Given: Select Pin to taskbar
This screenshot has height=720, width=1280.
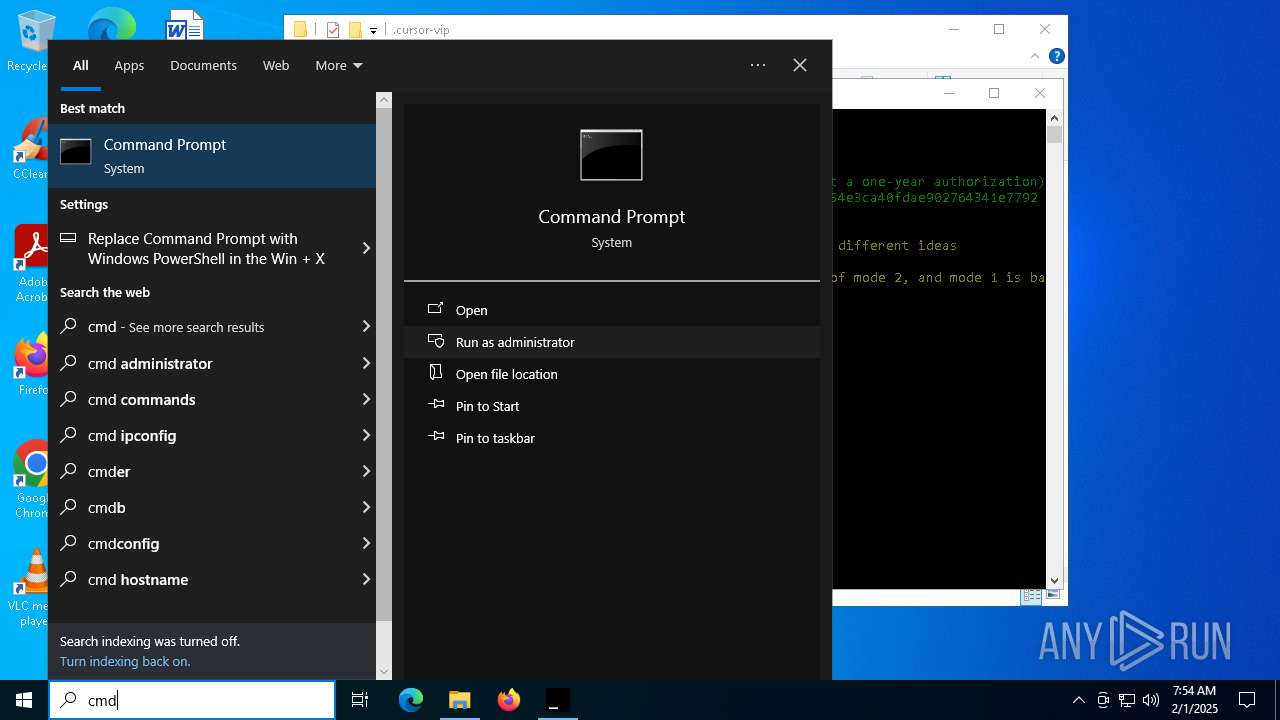Looking at the screenshot, I should 612,438.
